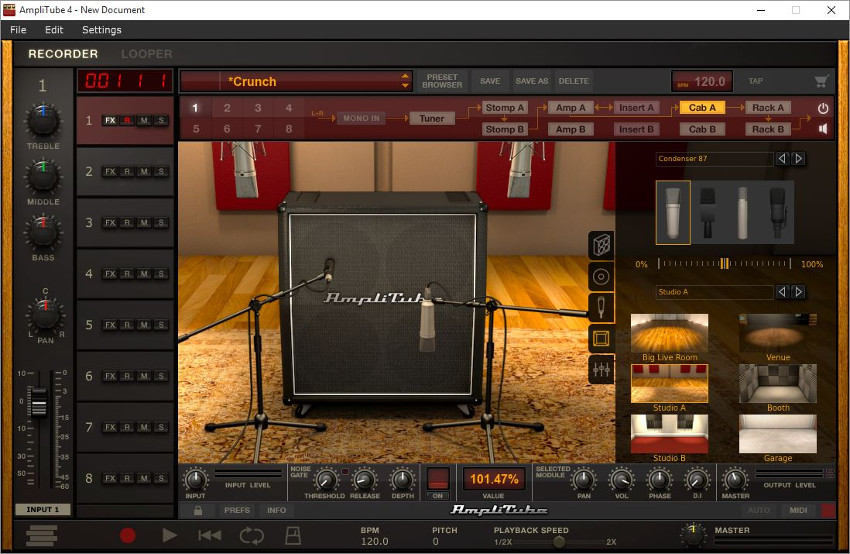The width and height of the screenshot is (850, 554).
Task: Arm record R on track 1
Action: click(x=127, y=120)
